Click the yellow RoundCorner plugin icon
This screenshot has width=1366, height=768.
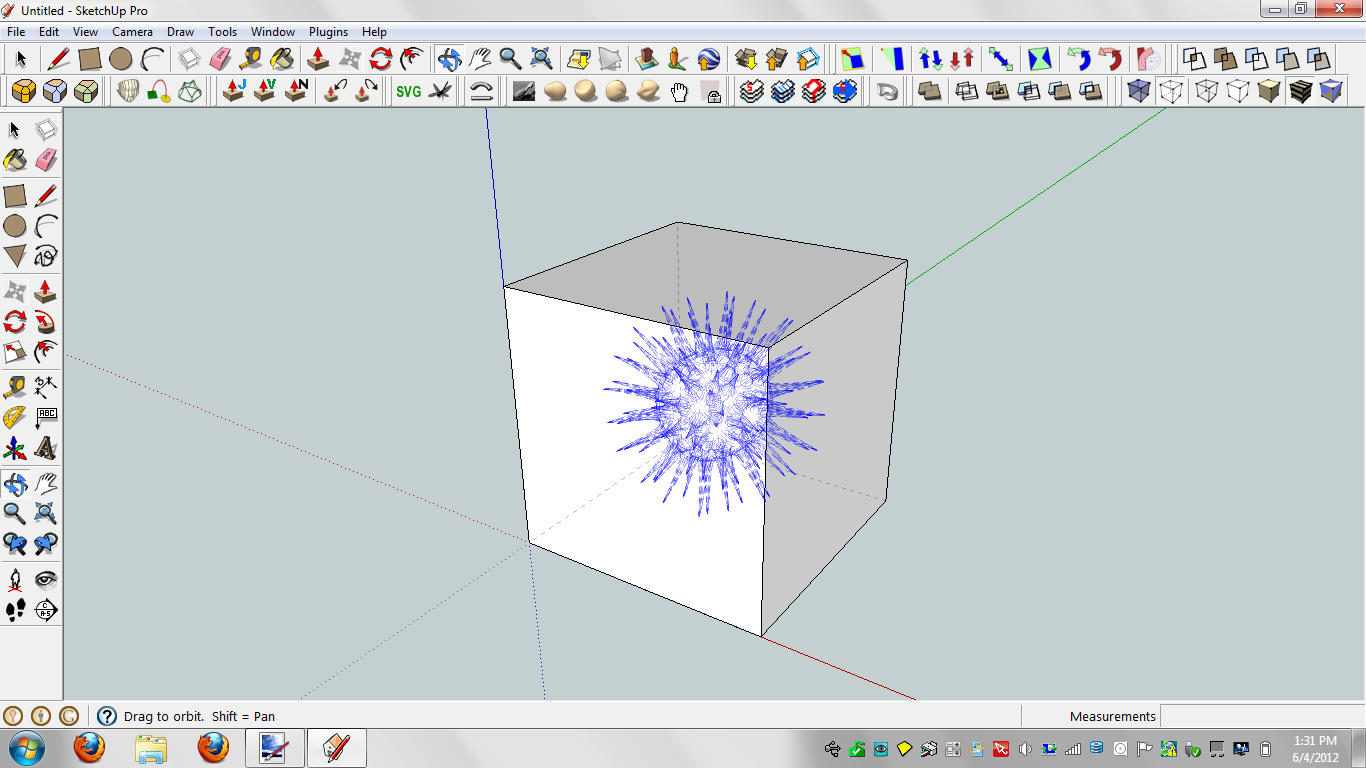(x=24, y=92)
